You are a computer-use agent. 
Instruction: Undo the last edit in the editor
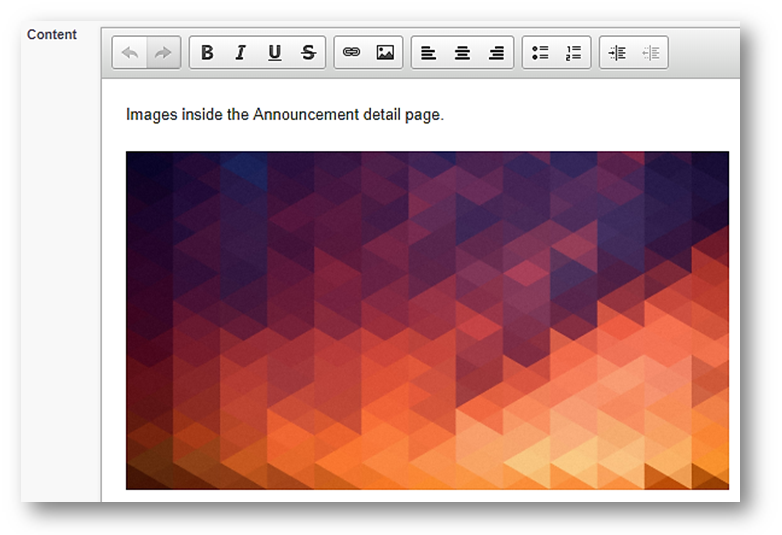130,53
